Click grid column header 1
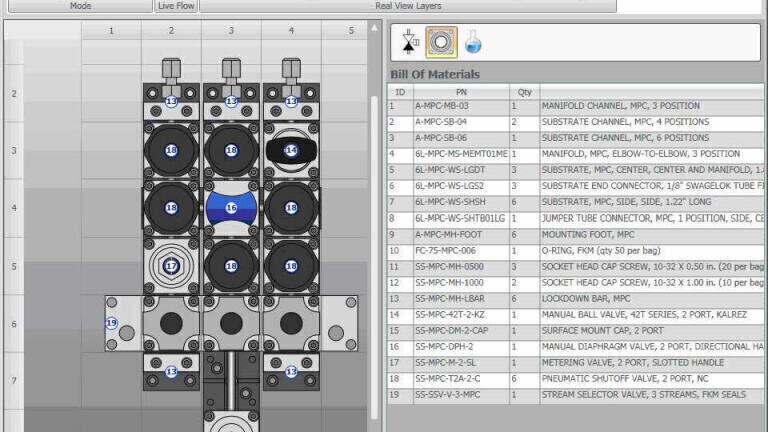This screenshot has height=432, width=768. pyautogui.click(x=111, y=30)
